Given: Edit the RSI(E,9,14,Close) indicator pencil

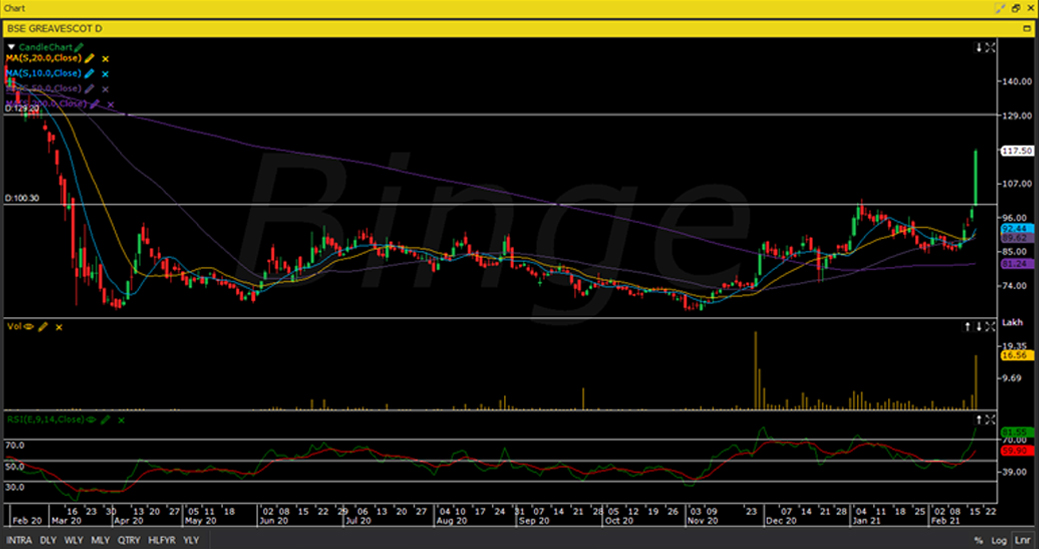Looking at the screenshot, I should click(105, 419).
